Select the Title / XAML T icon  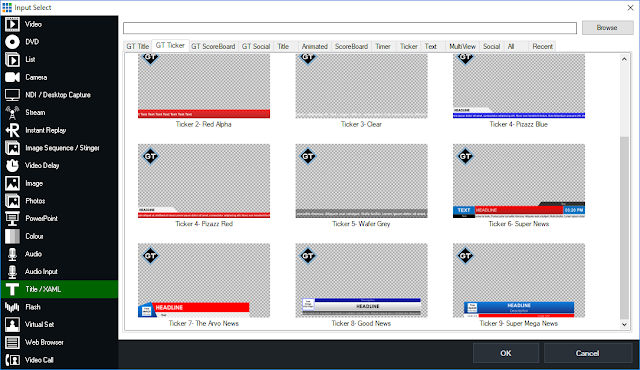(x=12, y=289)
